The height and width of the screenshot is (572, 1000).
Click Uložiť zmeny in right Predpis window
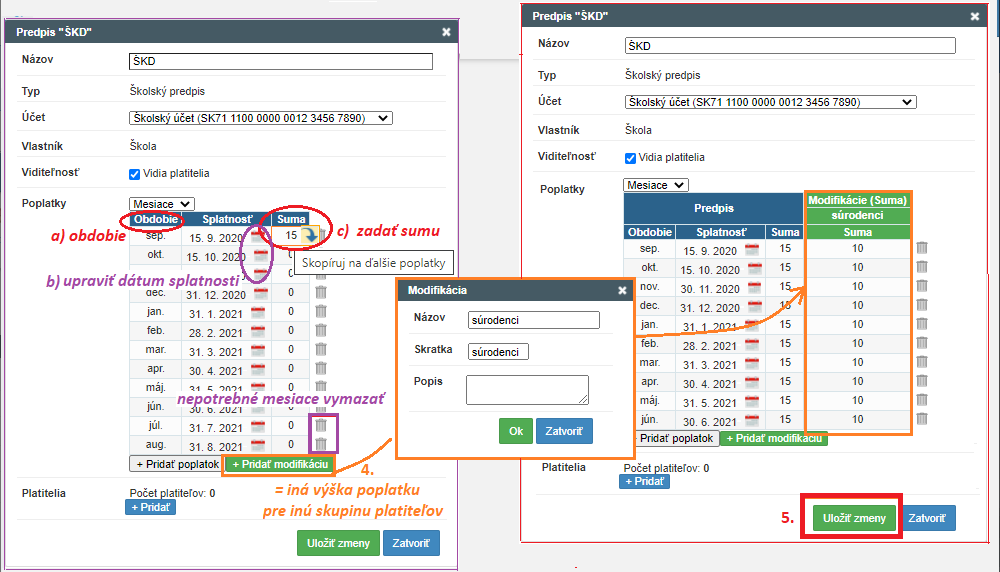click(854, 518)
